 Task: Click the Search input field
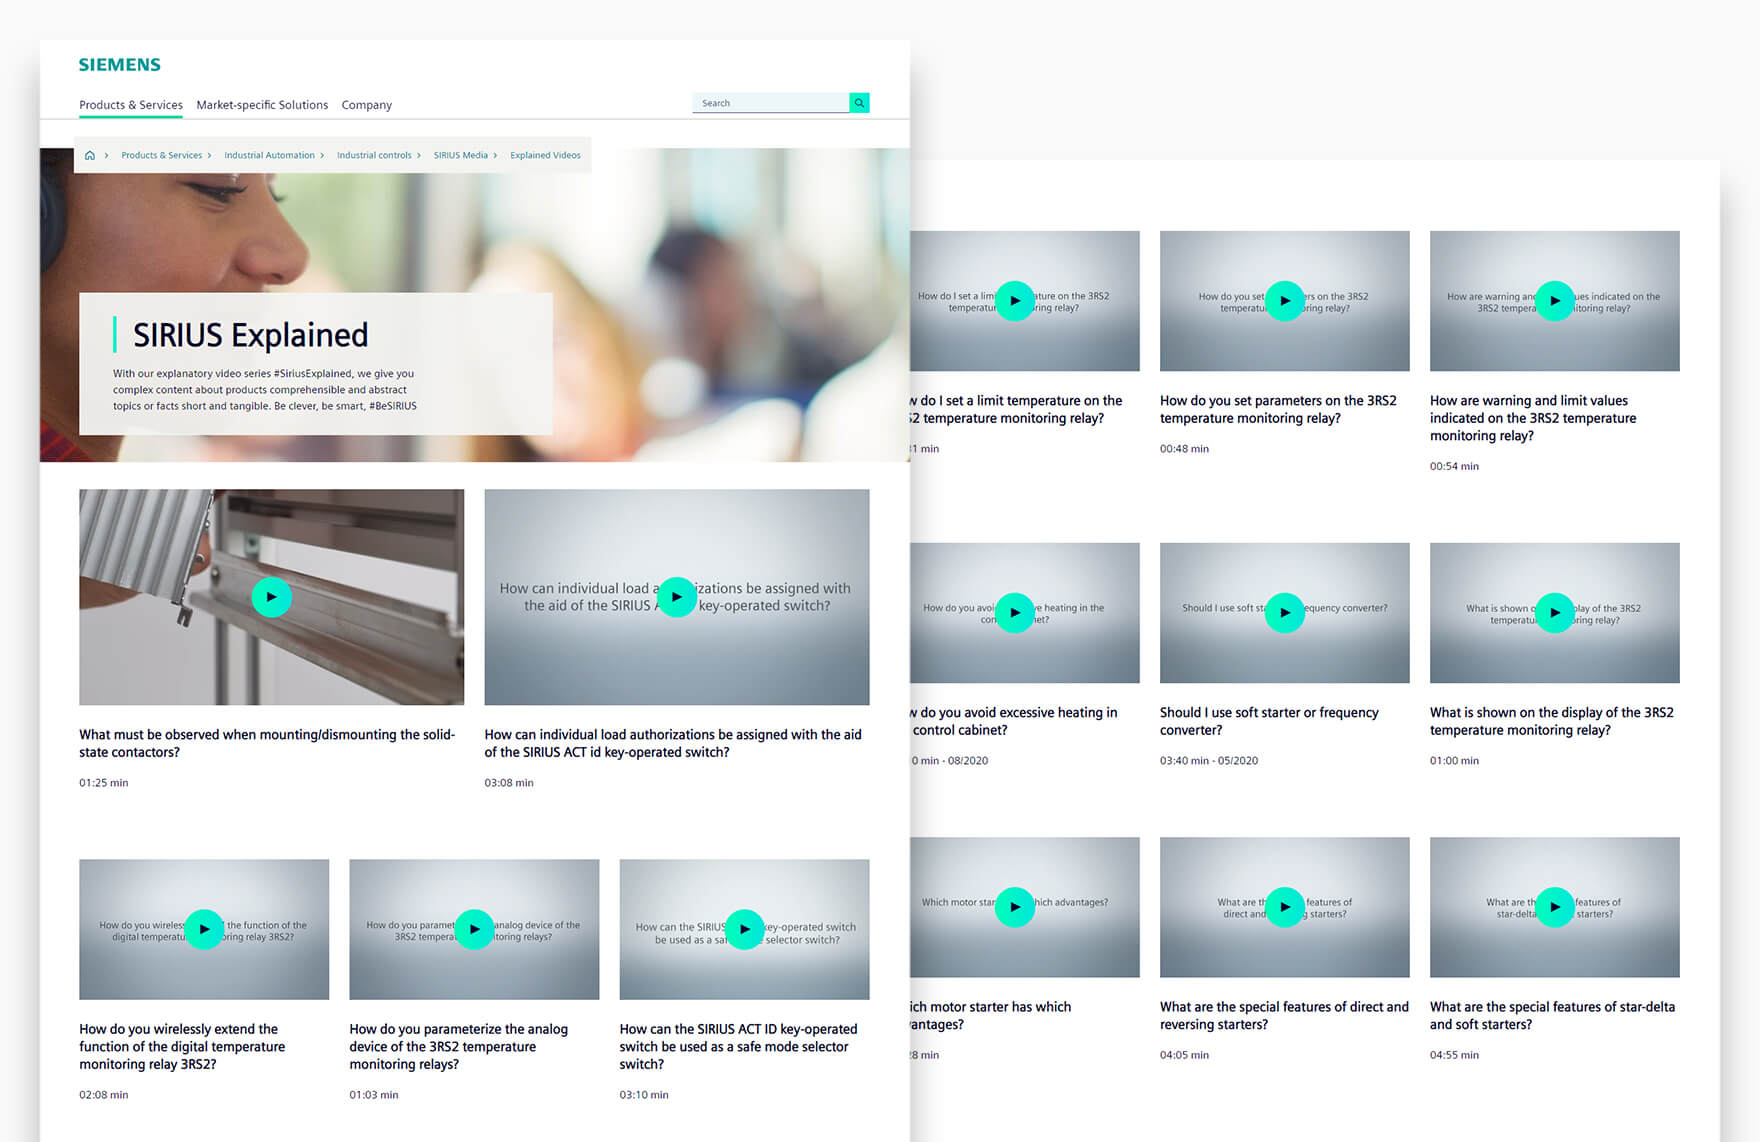click(x=770, y=103)
